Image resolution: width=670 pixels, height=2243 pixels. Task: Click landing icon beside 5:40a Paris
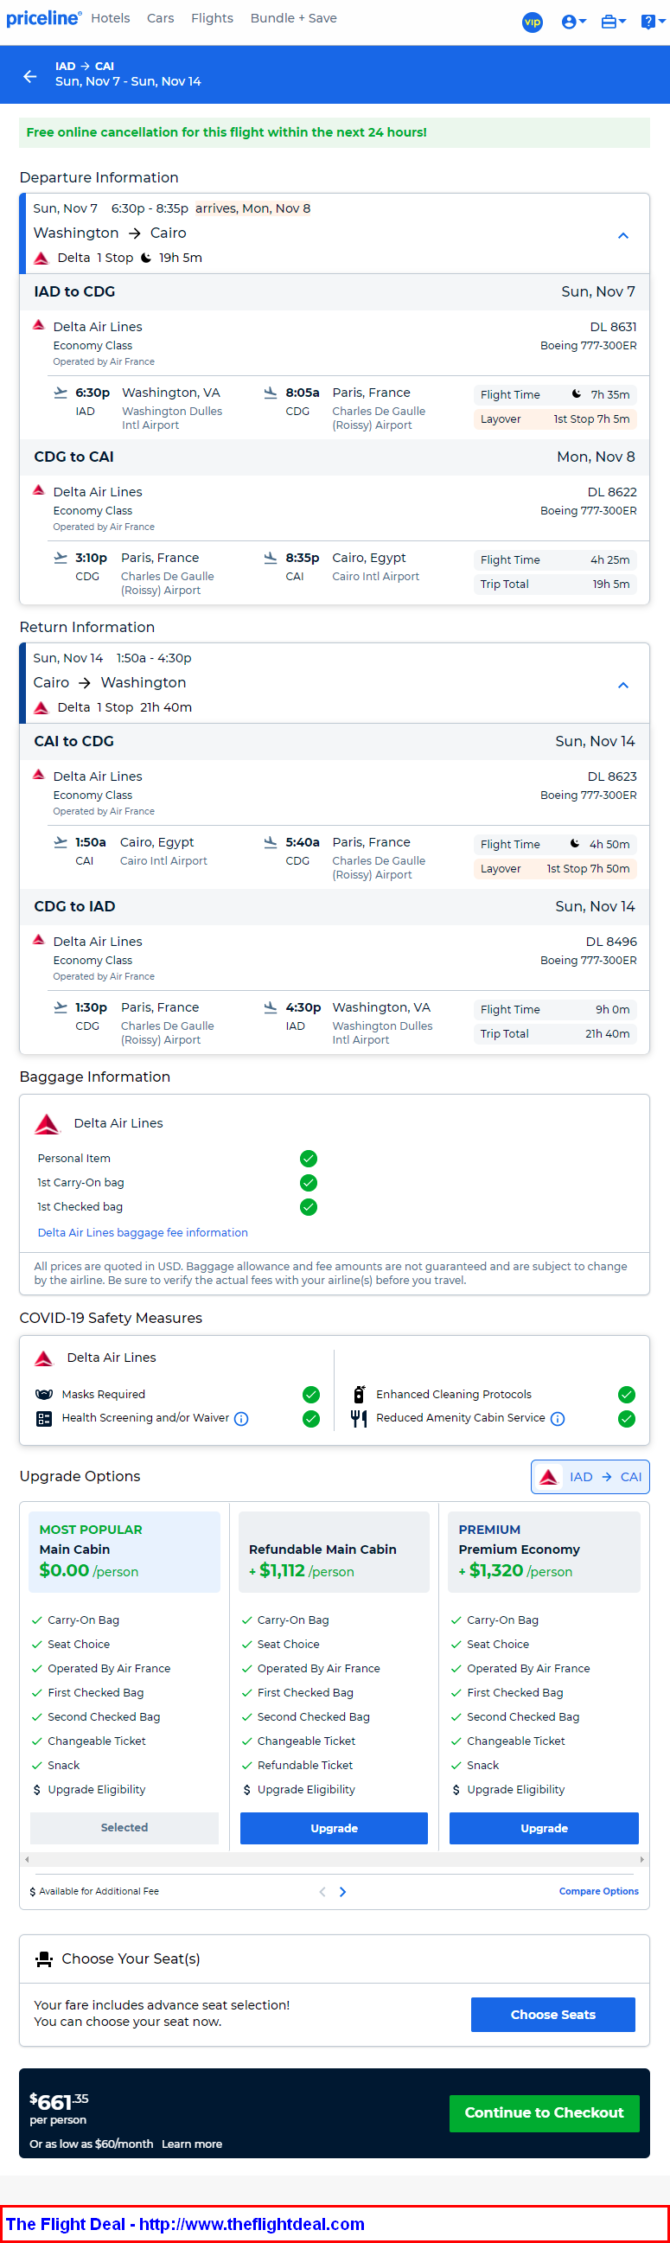tap(270, 843)
